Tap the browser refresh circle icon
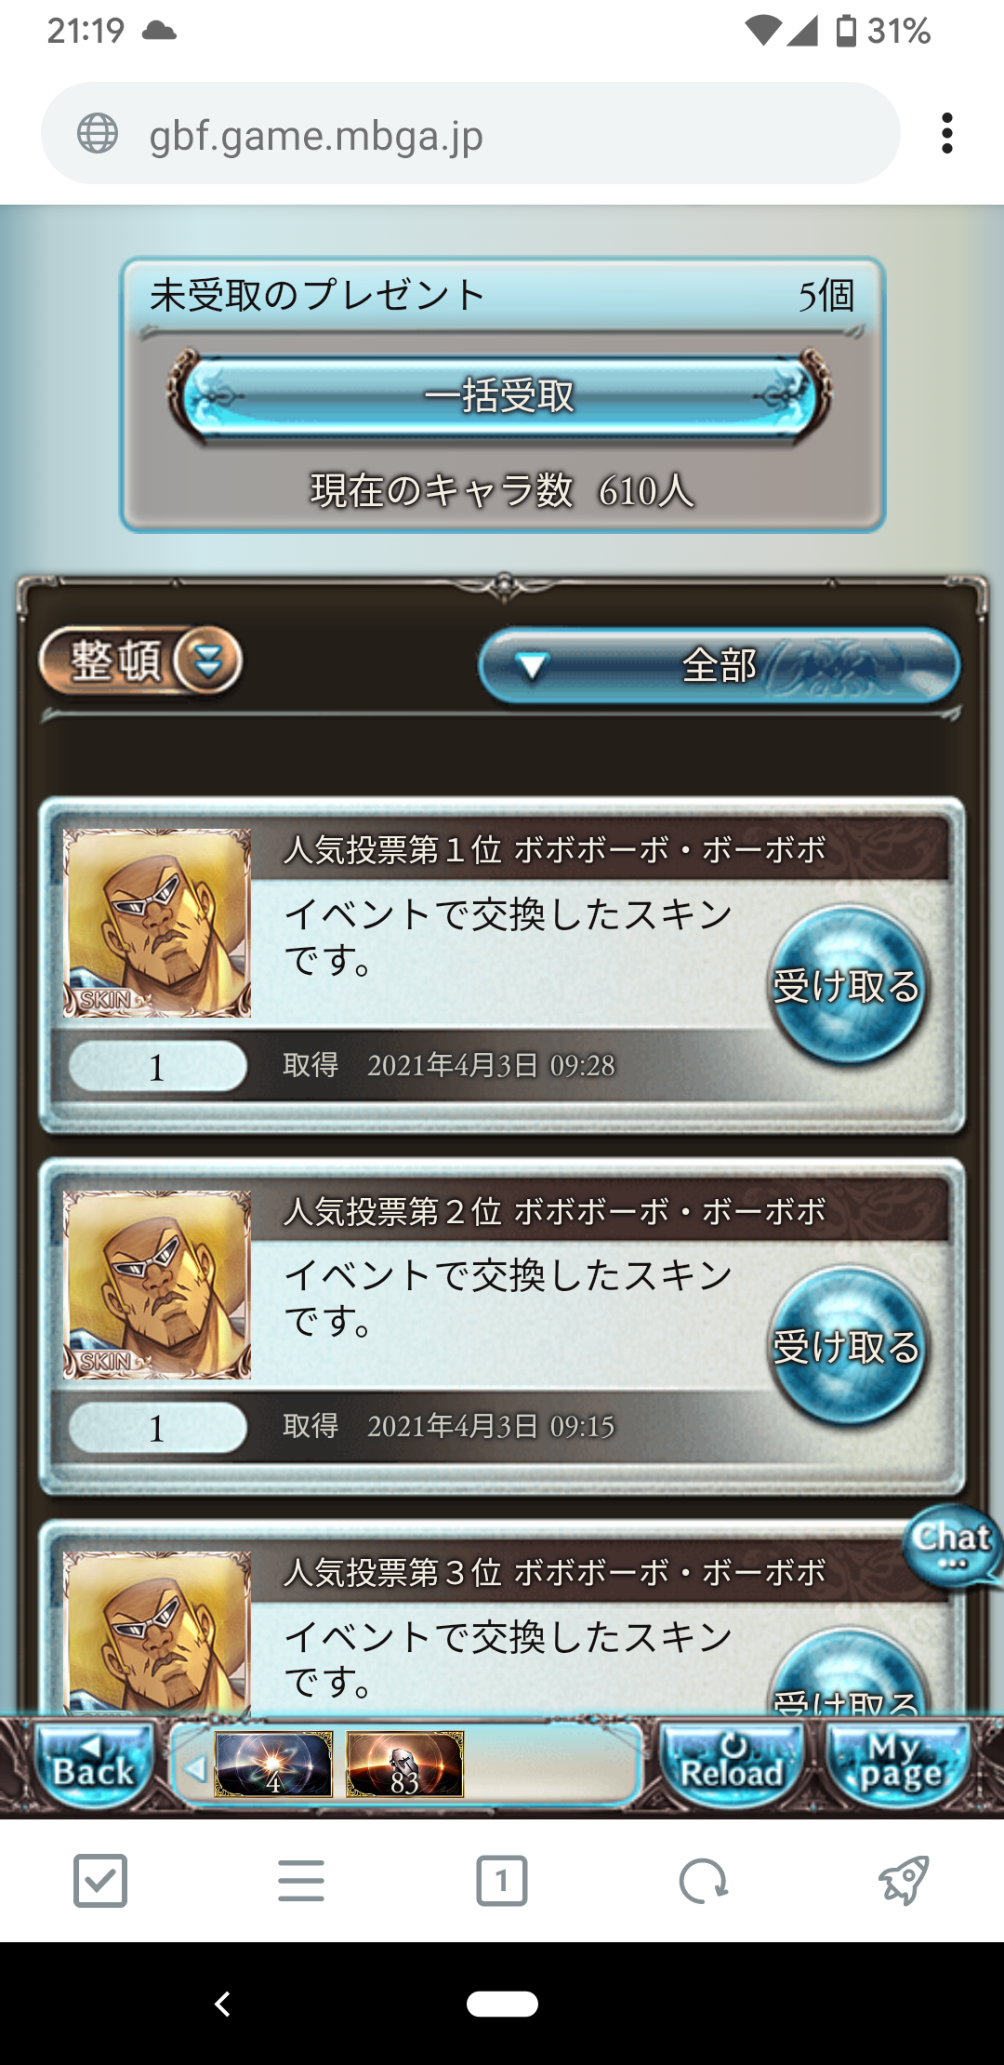This screenshot has height=2065, width=1004. (703, 1881)
